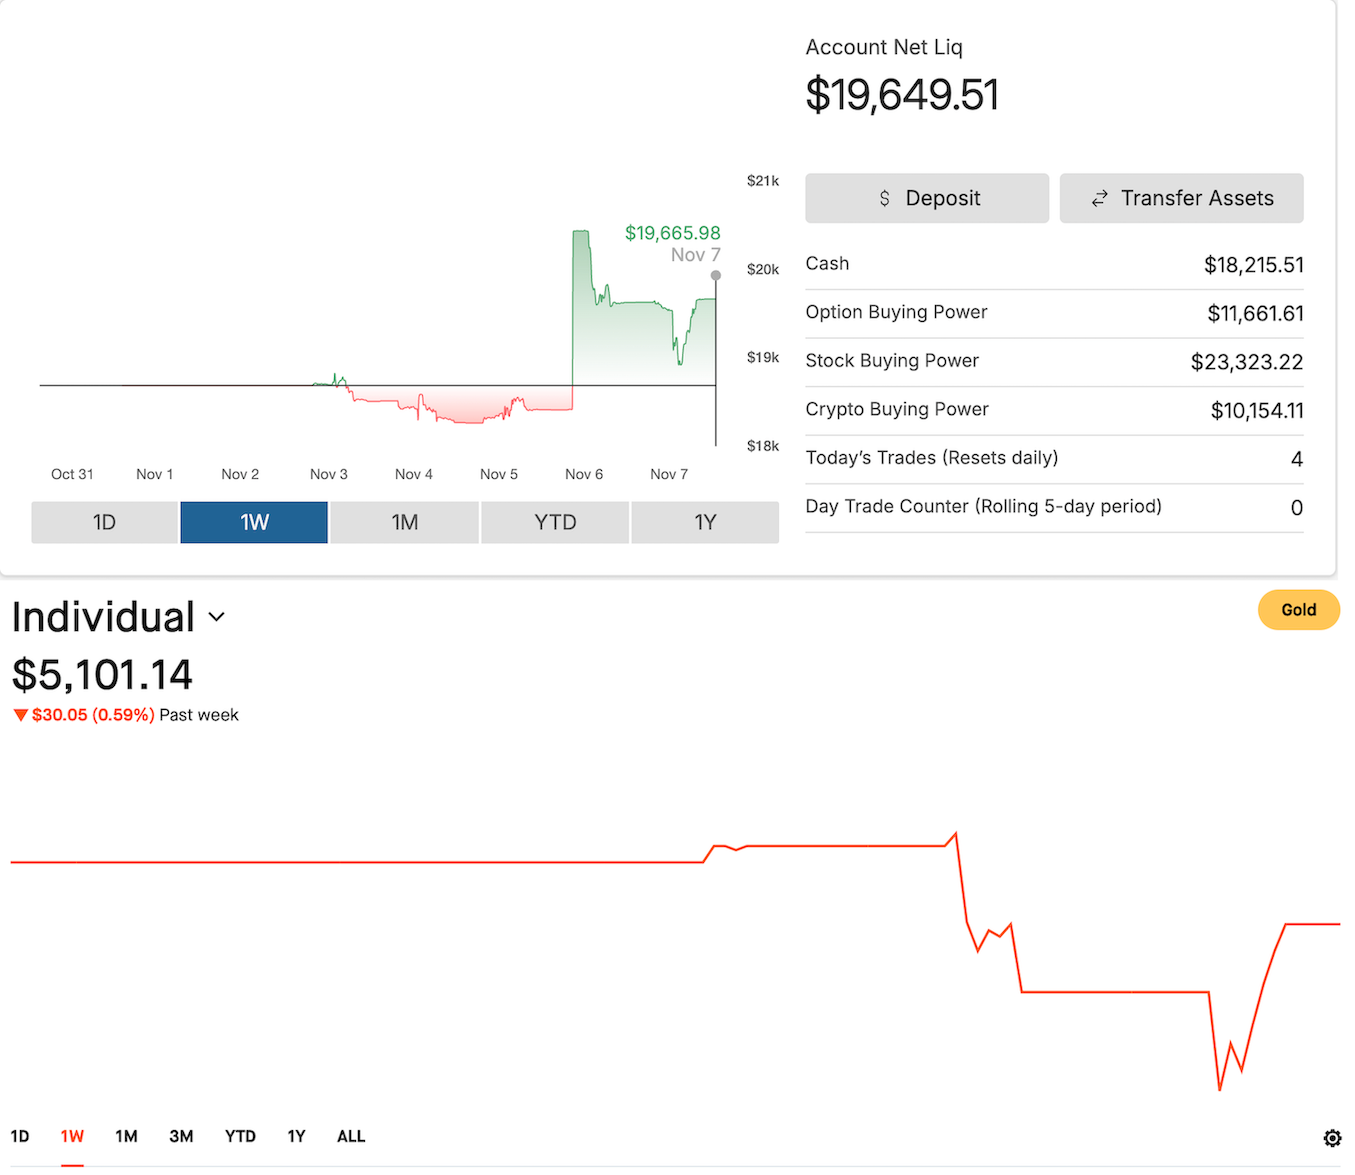Switch the account chart to YTD view
The width and height of the screenshot is (1355, 1175).
pyautogui.click(x=555, y=522)
